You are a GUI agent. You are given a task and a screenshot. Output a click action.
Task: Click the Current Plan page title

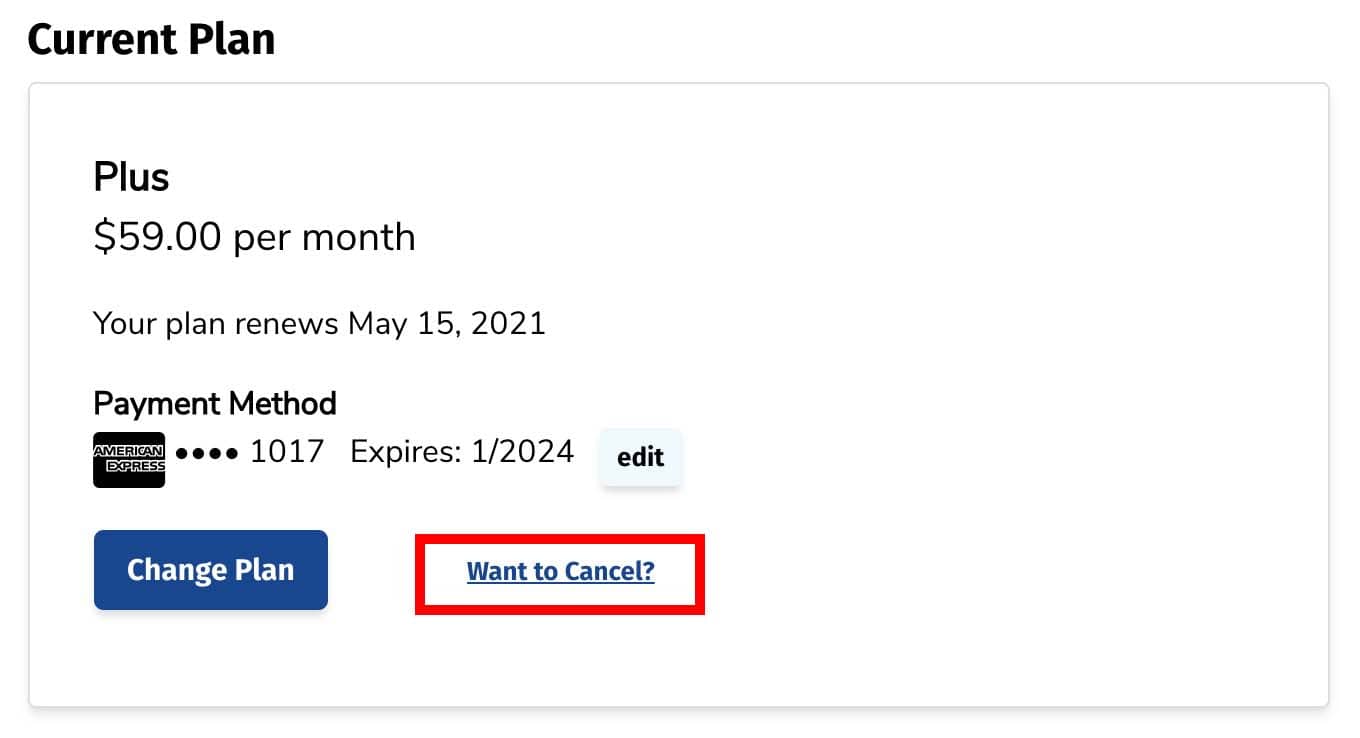[x=151, y=39]
